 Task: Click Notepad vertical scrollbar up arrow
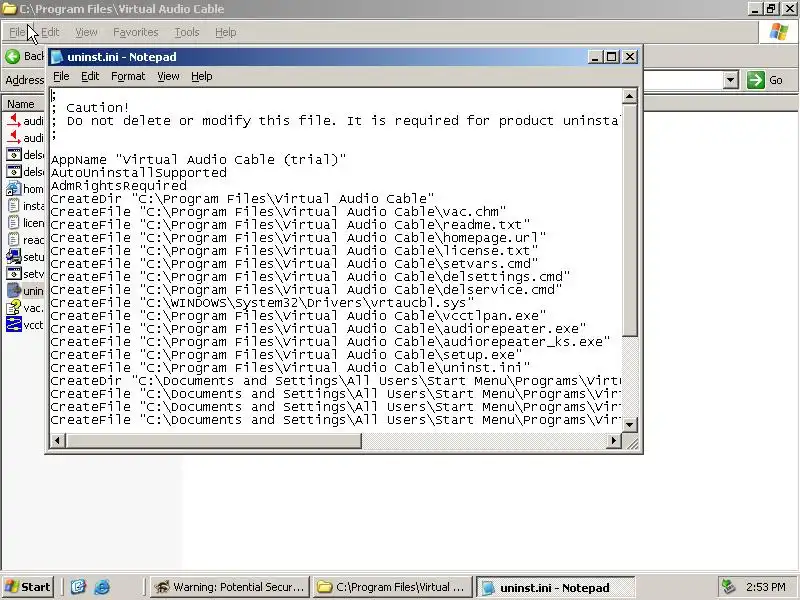tap(630, 96)
